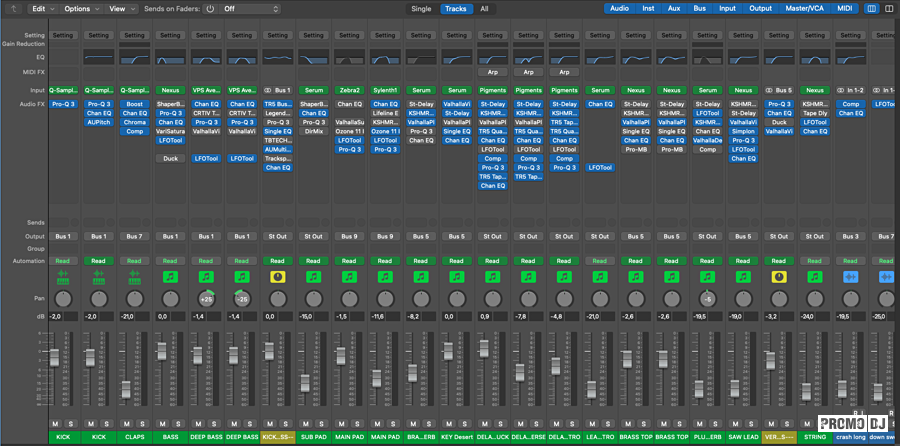The height and width of the screenshot is (446, 900).
Task: Click the Read automation button on STRING strip
Action: point(815,259)
